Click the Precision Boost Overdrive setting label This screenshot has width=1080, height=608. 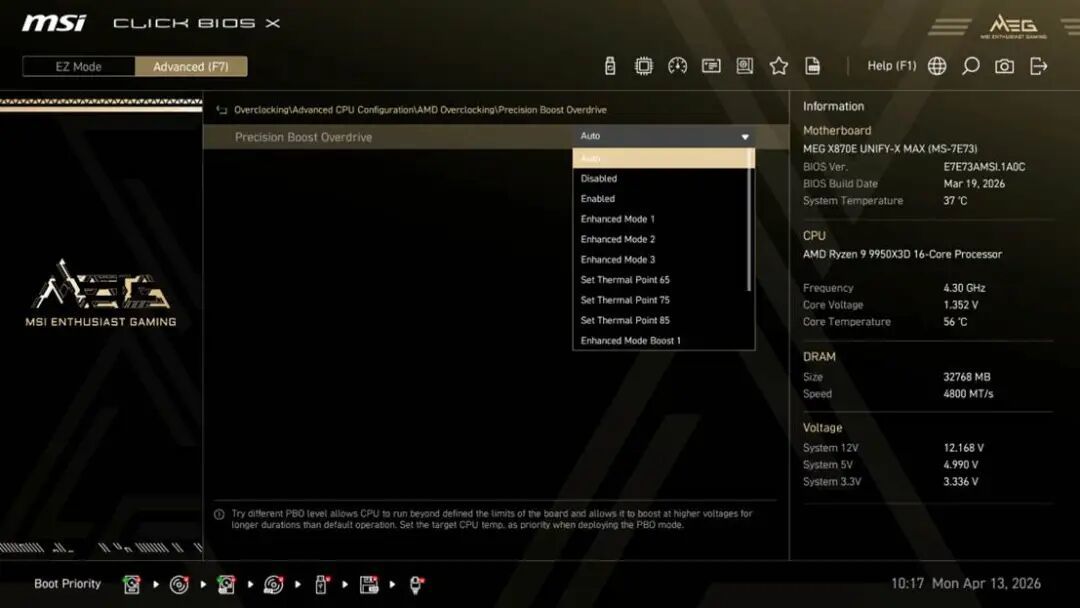pos(303,137)
